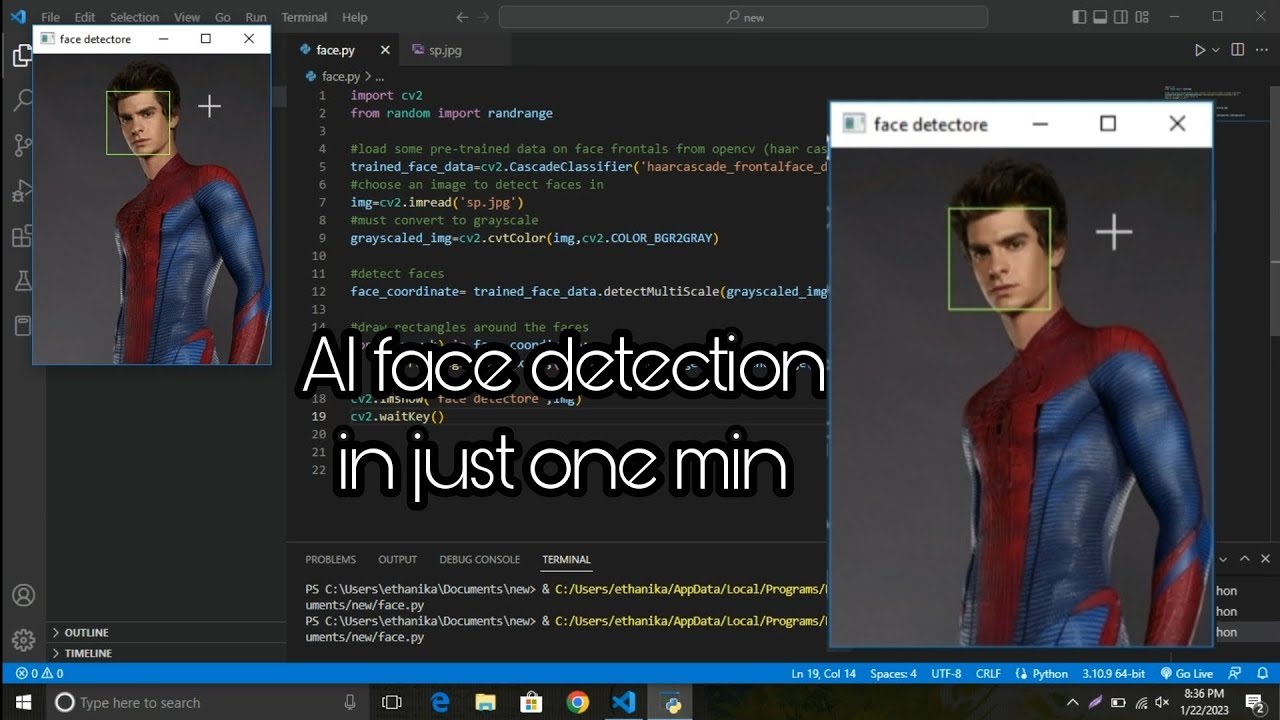1280x720 pixels.
Task: Open the Extensions view
Action: (x=22, y=237)
